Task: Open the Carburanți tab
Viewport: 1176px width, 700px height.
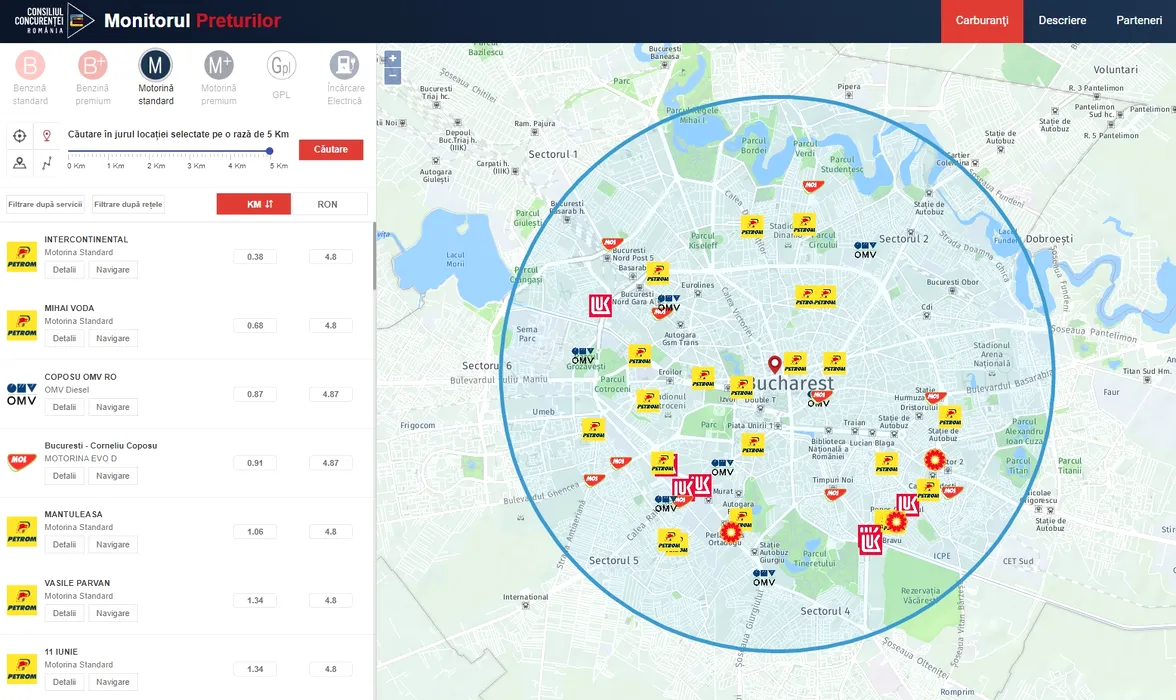Action: (x=982, y=20)
